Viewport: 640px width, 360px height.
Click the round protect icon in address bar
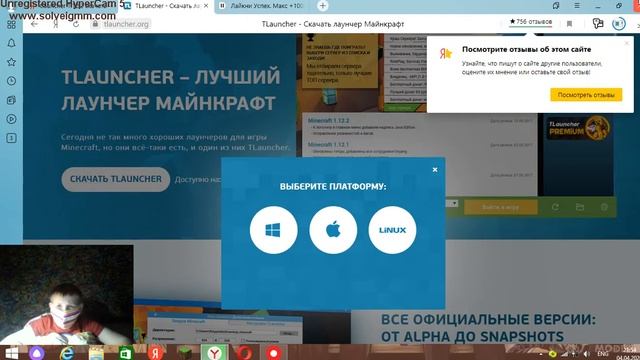[x=619, y=24]
